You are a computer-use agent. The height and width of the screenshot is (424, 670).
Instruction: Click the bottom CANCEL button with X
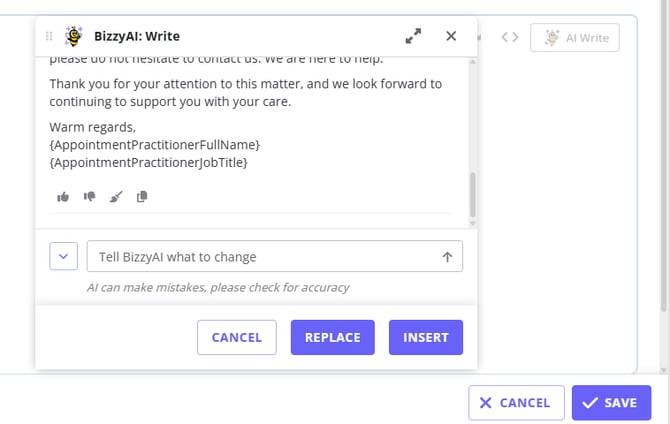[516, 403]
